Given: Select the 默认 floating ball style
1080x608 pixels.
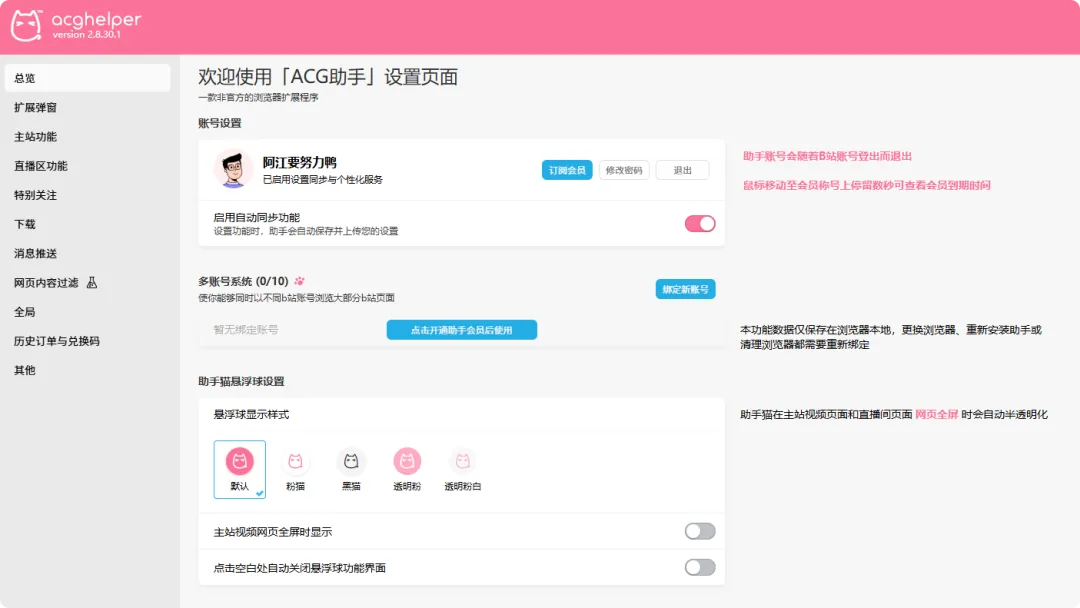Looking at the screenshot, I should coord(240,470).
